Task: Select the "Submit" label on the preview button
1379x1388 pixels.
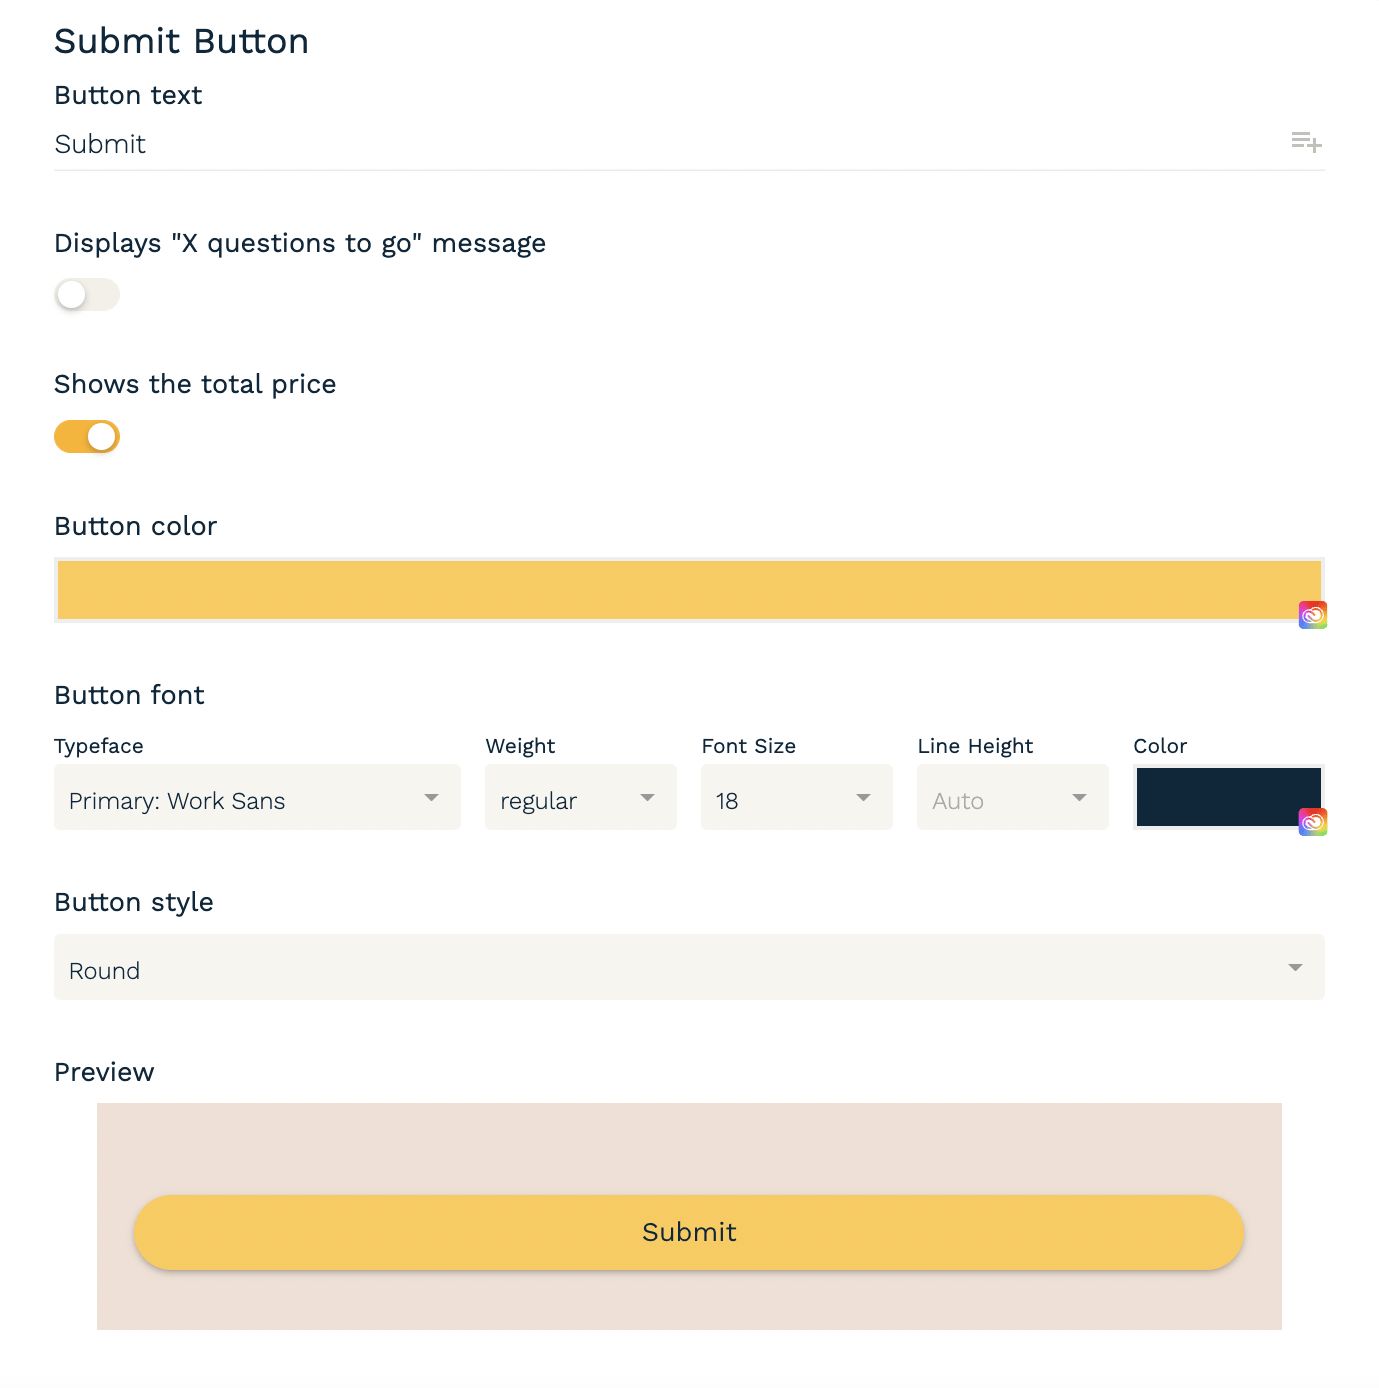Action: (x=688, y=1232)
